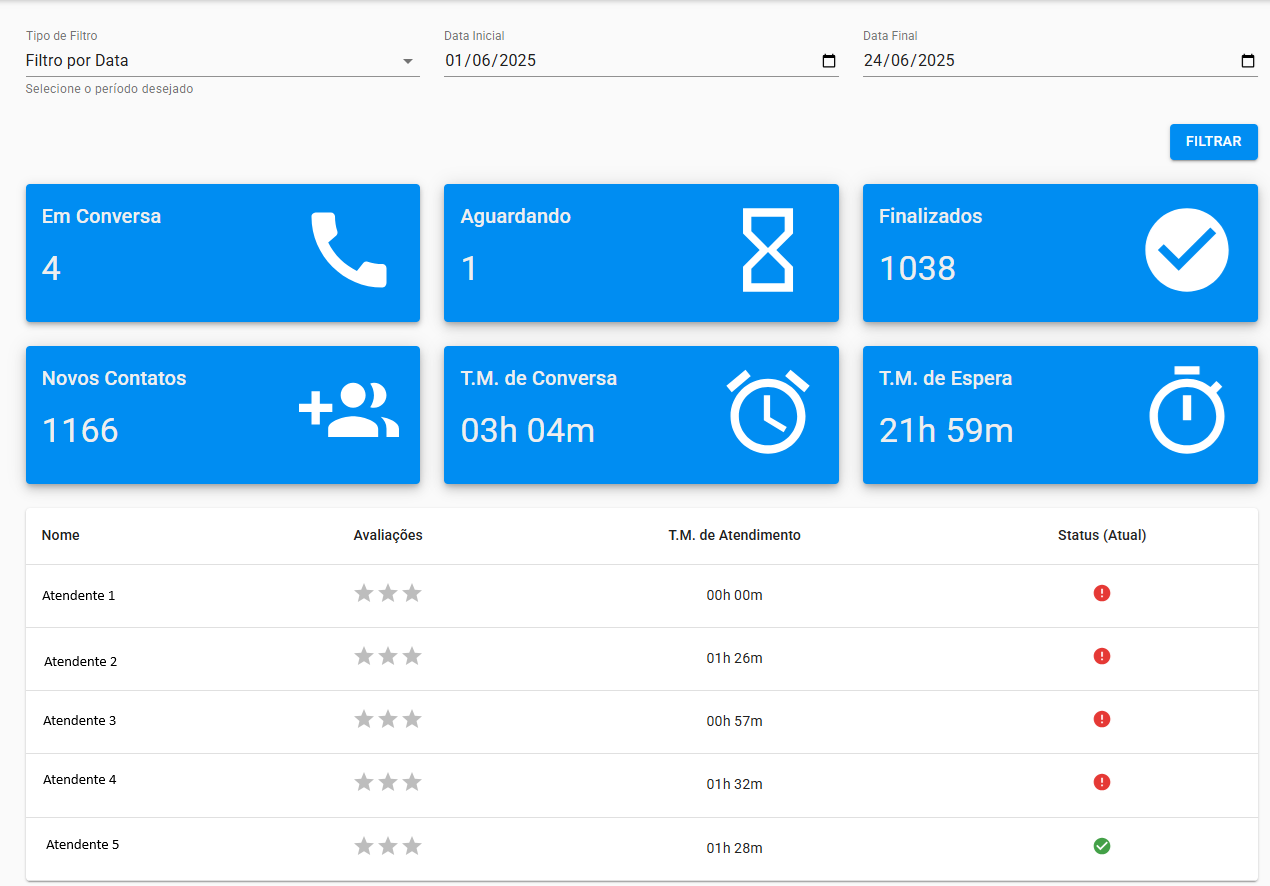Click the Avaliações column header
1270x886 pixels.
pyautogui.click(x=388, y=535)
